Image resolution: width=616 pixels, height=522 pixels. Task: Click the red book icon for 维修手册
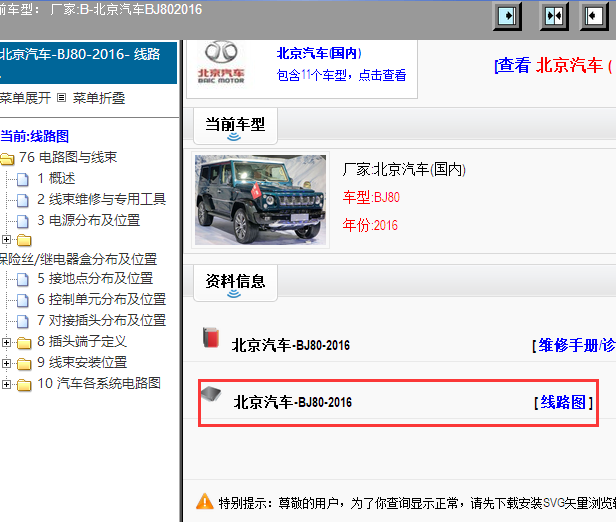211,337
